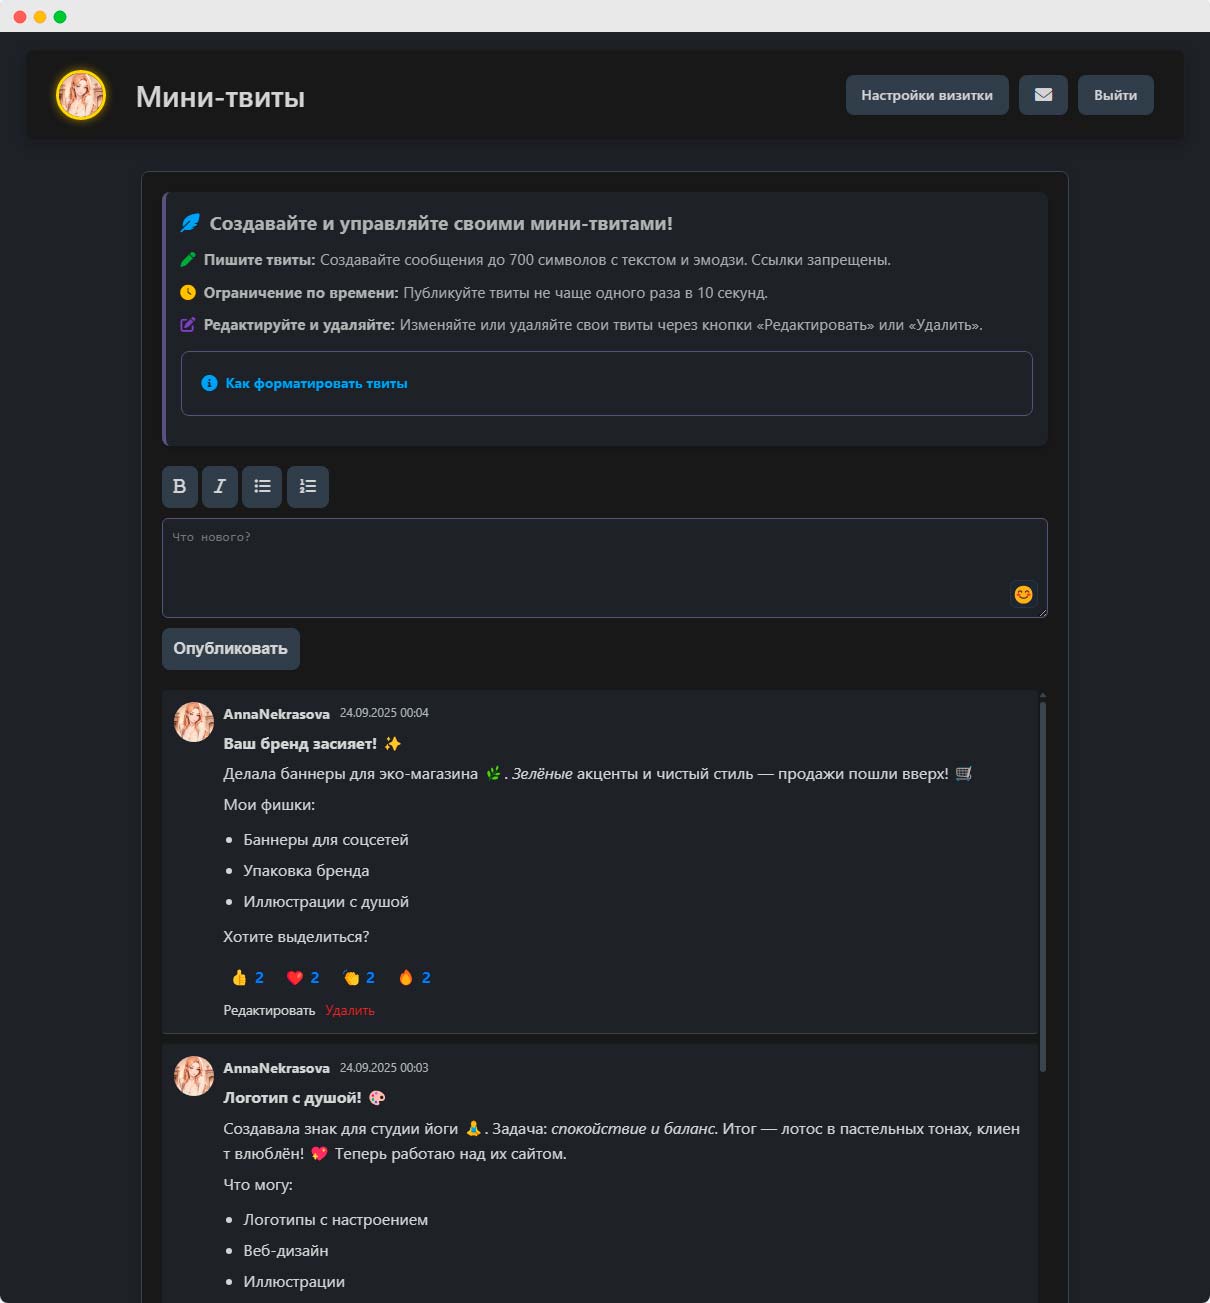Apply italic formatting with the I button

coord(220,487)
